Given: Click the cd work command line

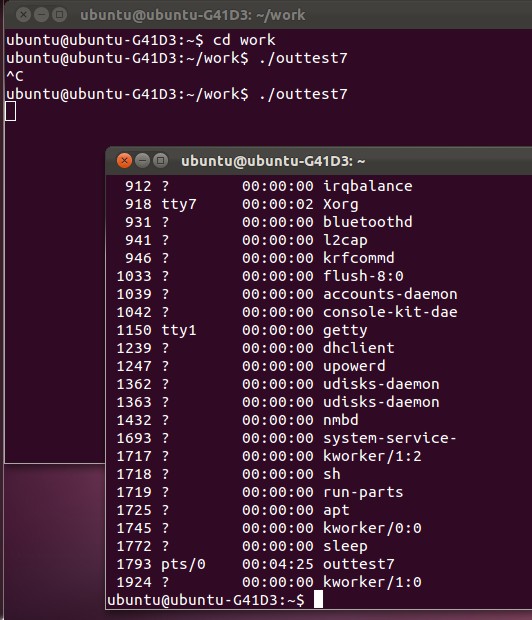Looking at the screenshot, I should [140, 40].
